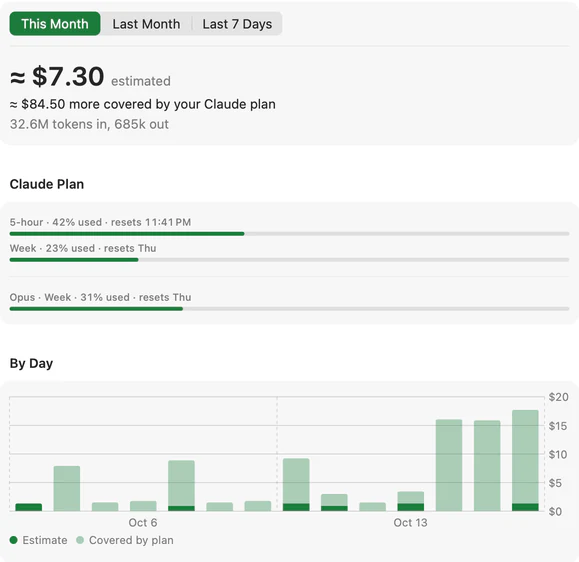The height and width of the screenshot is (562, 579).
Task: Click the tallest bar at chart's right end
Action: (x=525, y=460)
